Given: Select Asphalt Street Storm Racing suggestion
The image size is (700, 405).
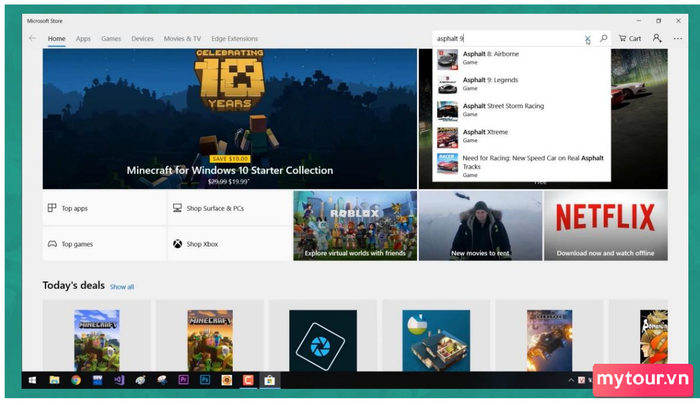Looking at the screenshot, I should 521,111.
